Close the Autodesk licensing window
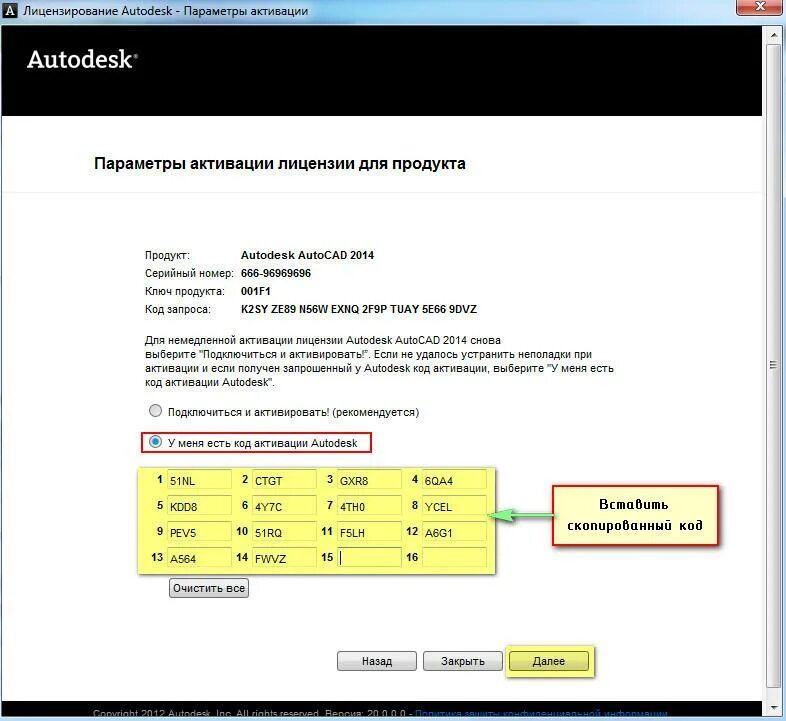786x721 pixels. pyautogui.click(x=760, y=7)
